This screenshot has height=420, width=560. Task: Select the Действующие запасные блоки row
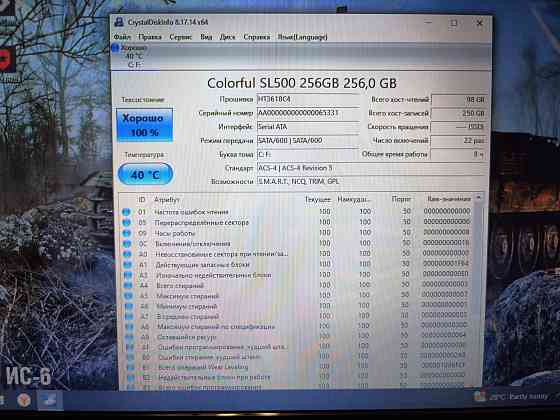click(296, 265)
